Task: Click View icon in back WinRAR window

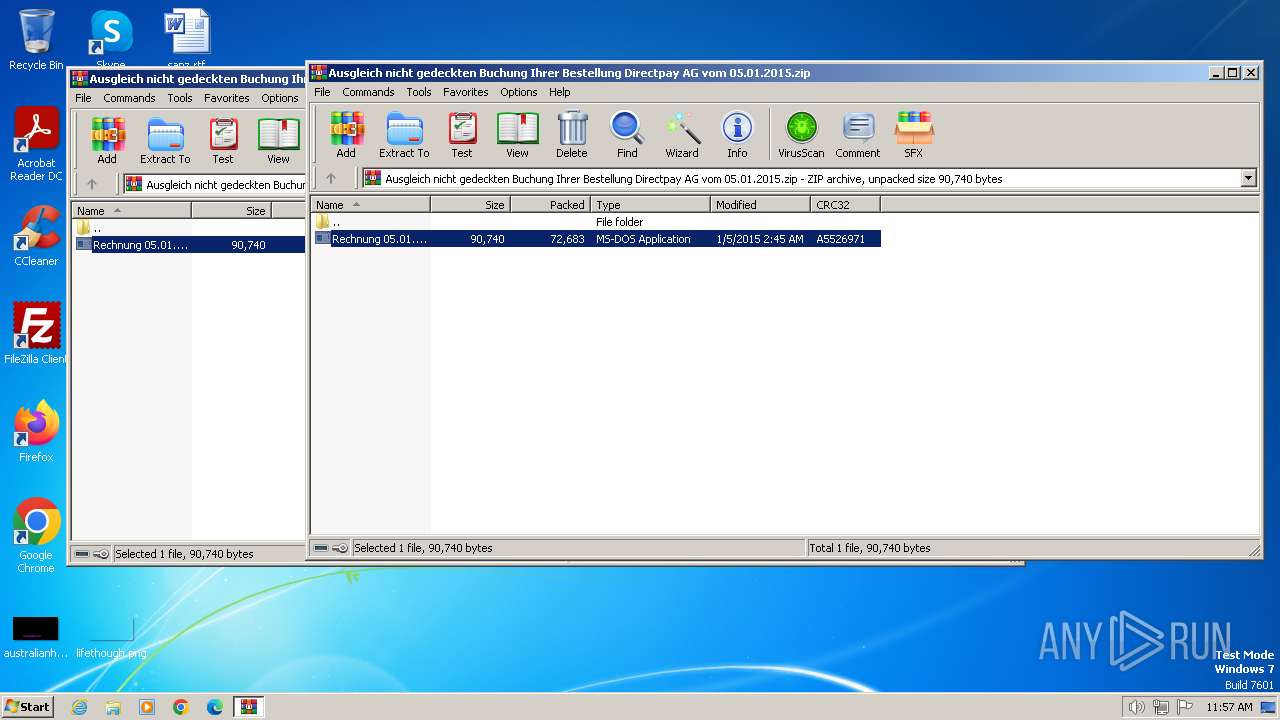Action: 278,140
